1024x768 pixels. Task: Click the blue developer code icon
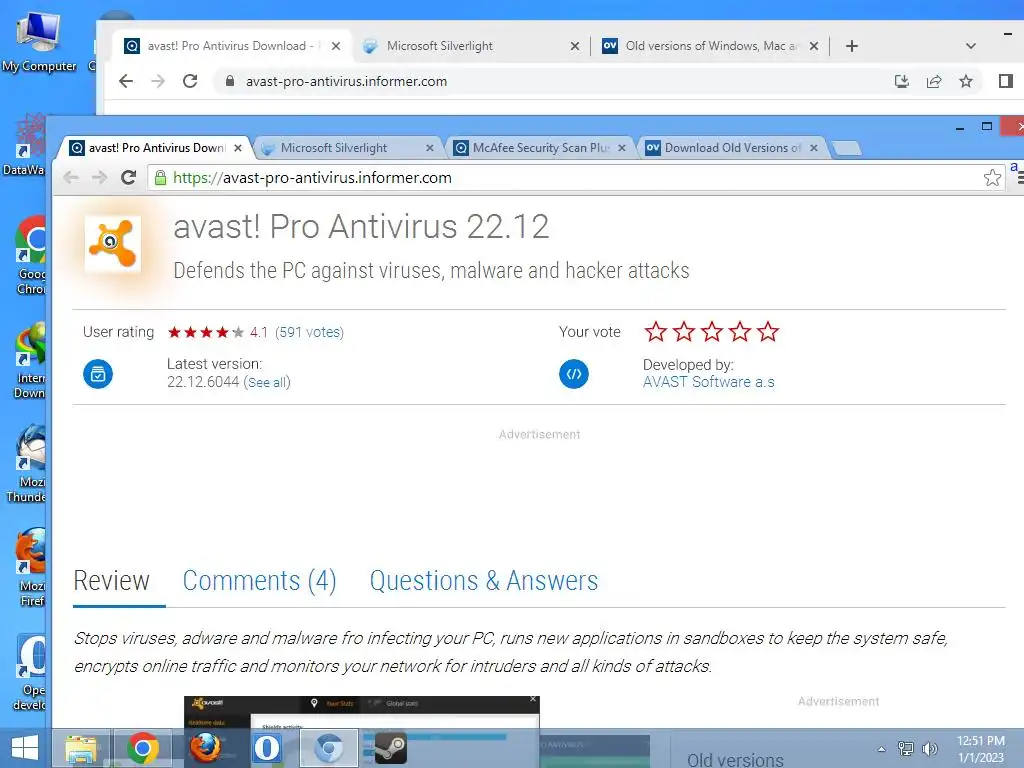point(573,374)
